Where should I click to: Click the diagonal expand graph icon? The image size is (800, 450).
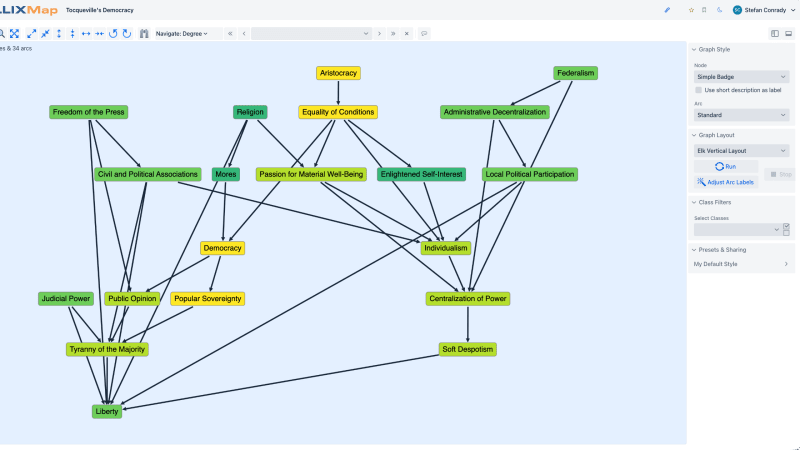pyautogui.click(x=32, y=34)
